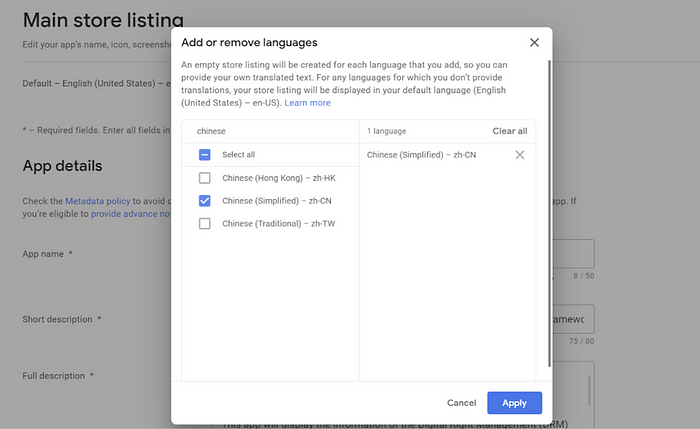This screenshot has height=429, width=700.
Task: Click into the App name text field
Action: [573, 254]
